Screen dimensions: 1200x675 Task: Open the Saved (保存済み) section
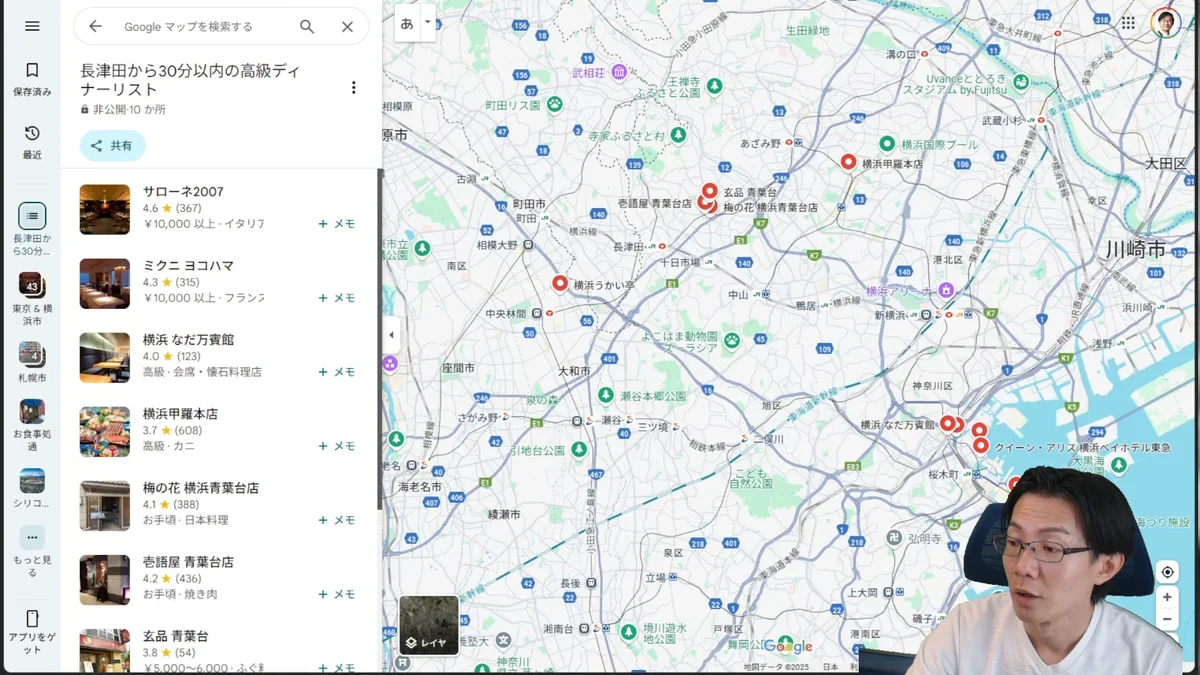point(32,78)
